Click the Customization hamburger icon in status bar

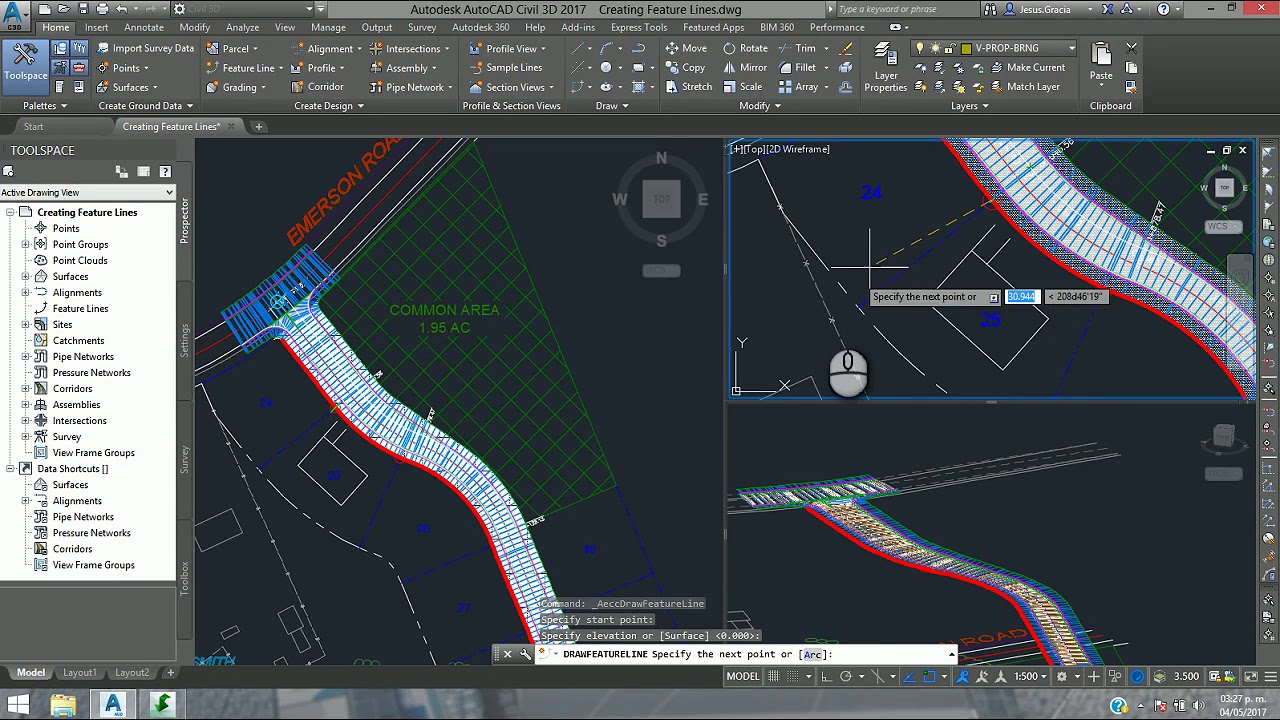[x=1269, y=676]
